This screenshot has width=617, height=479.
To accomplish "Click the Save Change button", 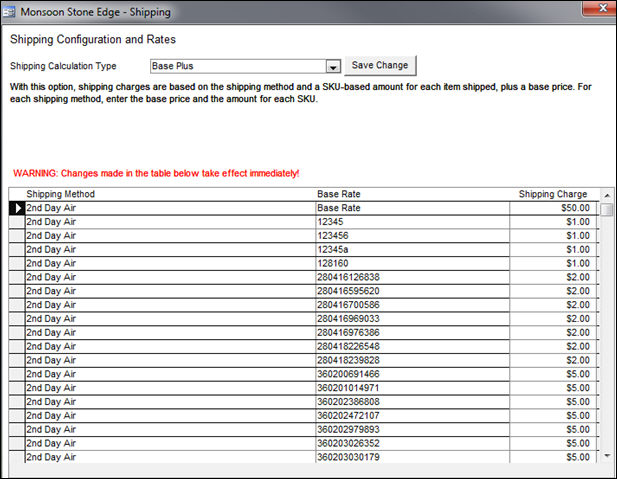I will point(380,65).
